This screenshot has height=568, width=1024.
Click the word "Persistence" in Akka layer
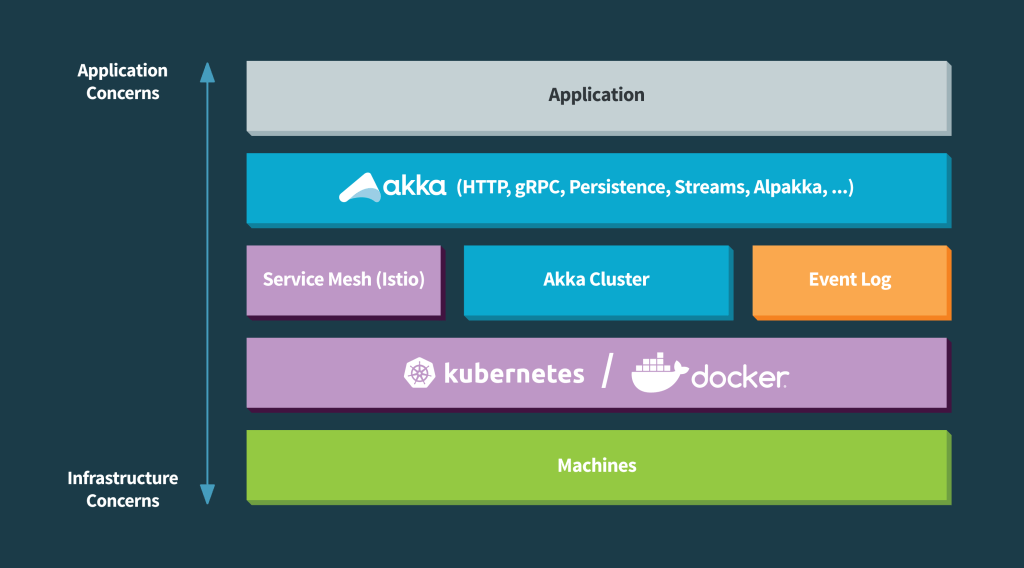(619, 187)
